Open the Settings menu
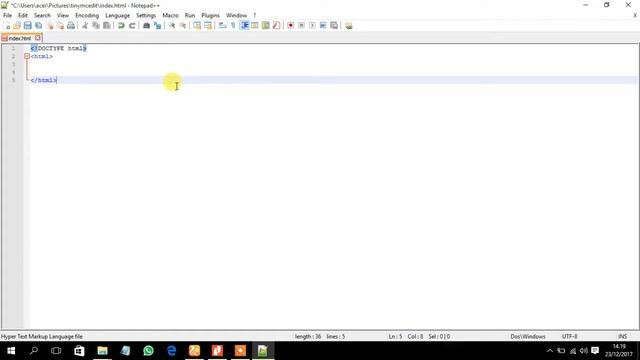This screenshot has height=360, width=640. [x=146, y=16]
